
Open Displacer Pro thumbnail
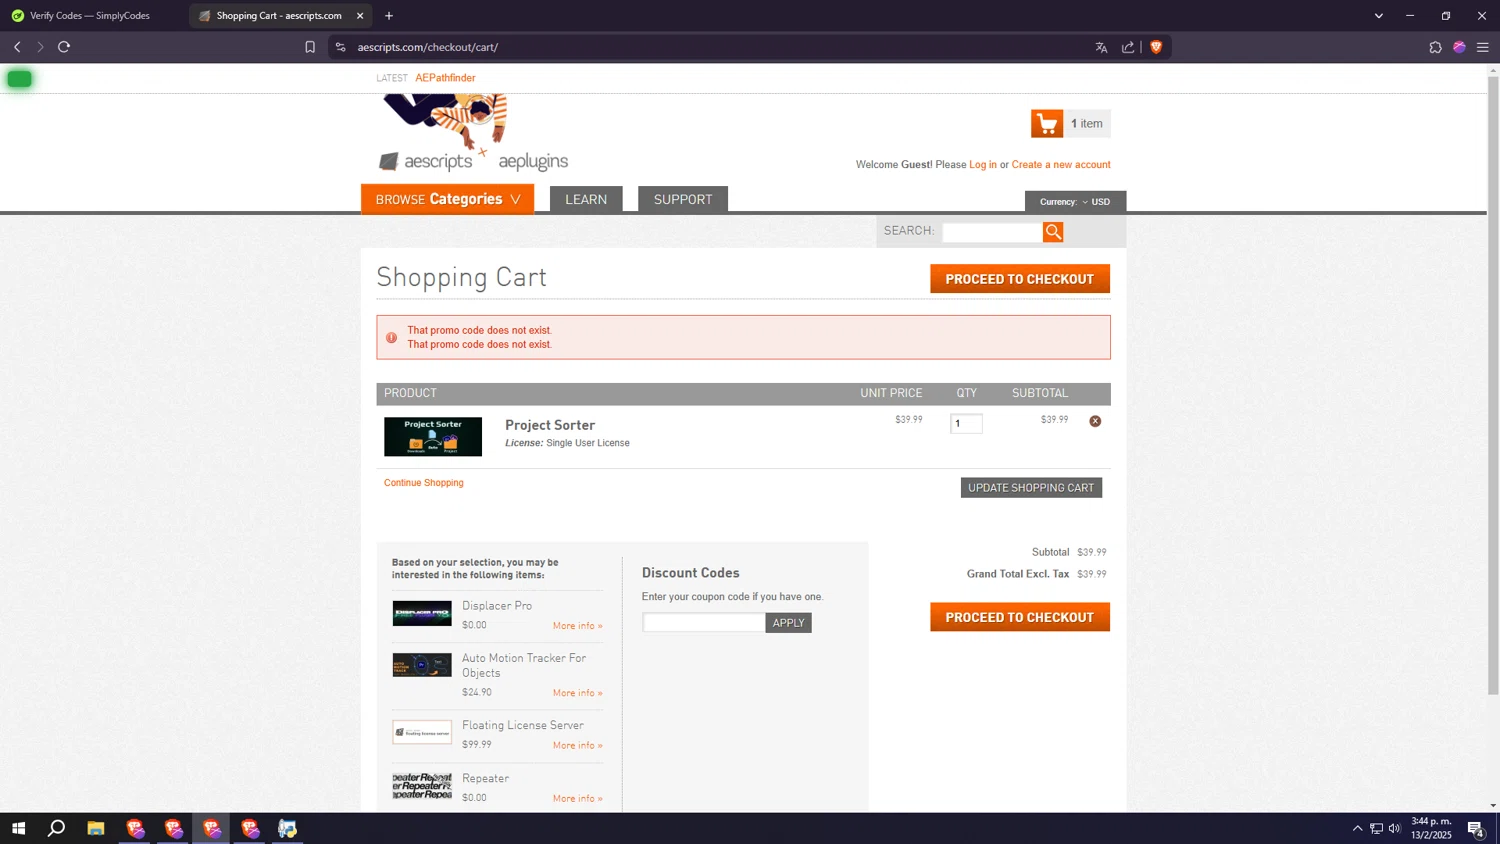(x=422, y=613)
